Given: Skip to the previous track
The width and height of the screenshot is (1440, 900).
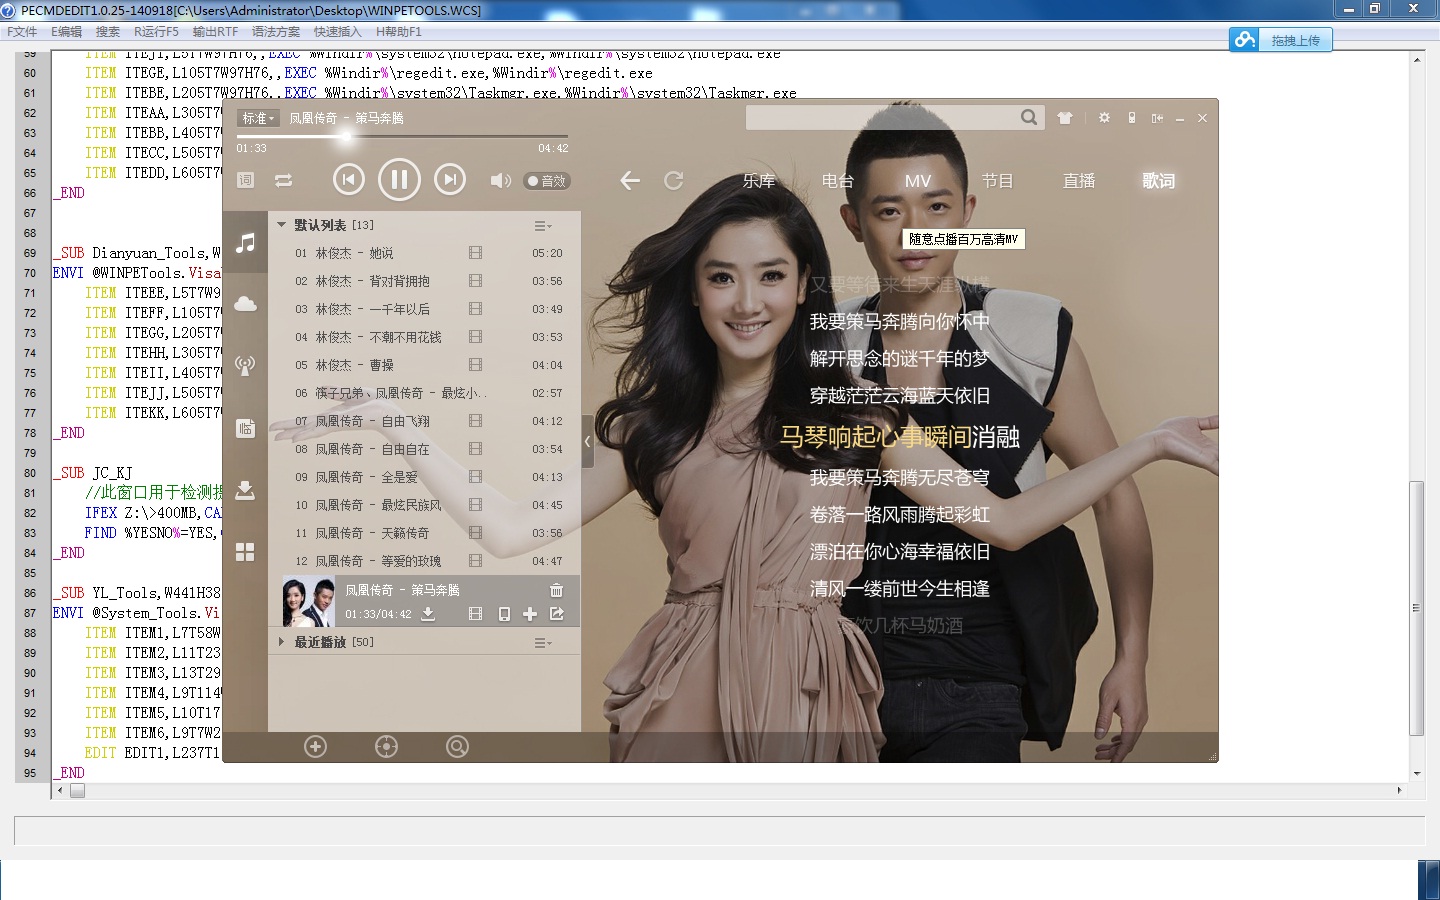Looking at the screenshot, I should (348, 180).
